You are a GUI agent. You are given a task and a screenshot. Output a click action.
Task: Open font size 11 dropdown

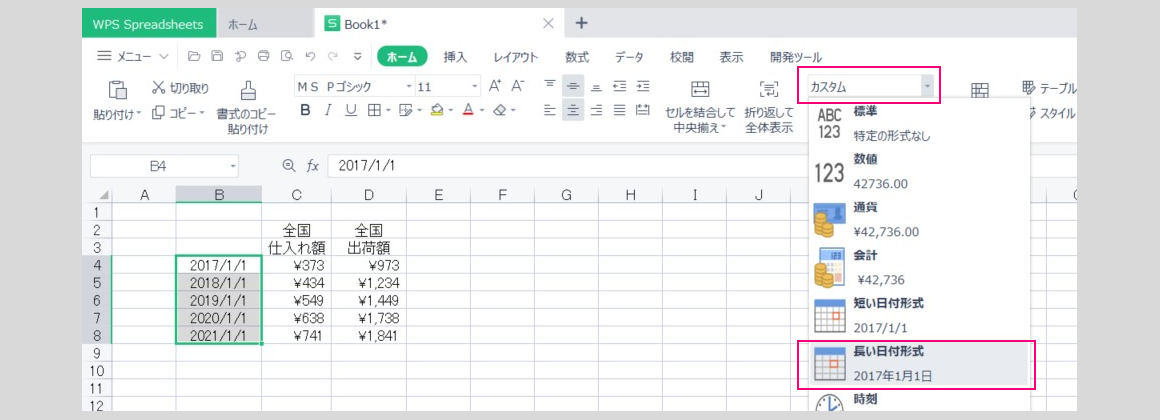tap(474, 87)
